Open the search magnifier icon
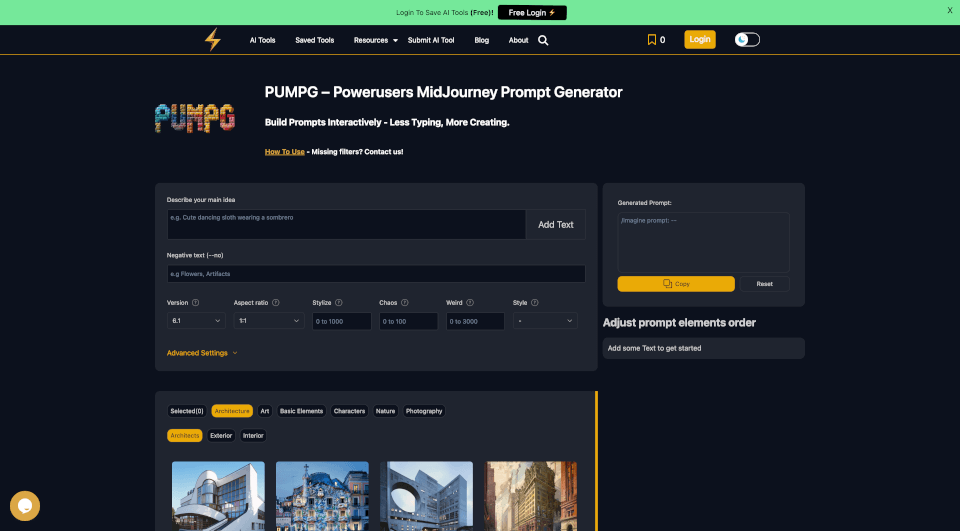Image resolution: width=960 pixels, height=531 pixels. [543, 40]
